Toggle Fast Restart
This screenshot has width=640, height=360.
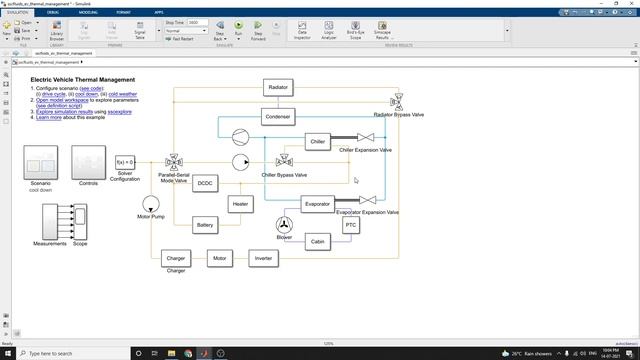click(180, 39)
